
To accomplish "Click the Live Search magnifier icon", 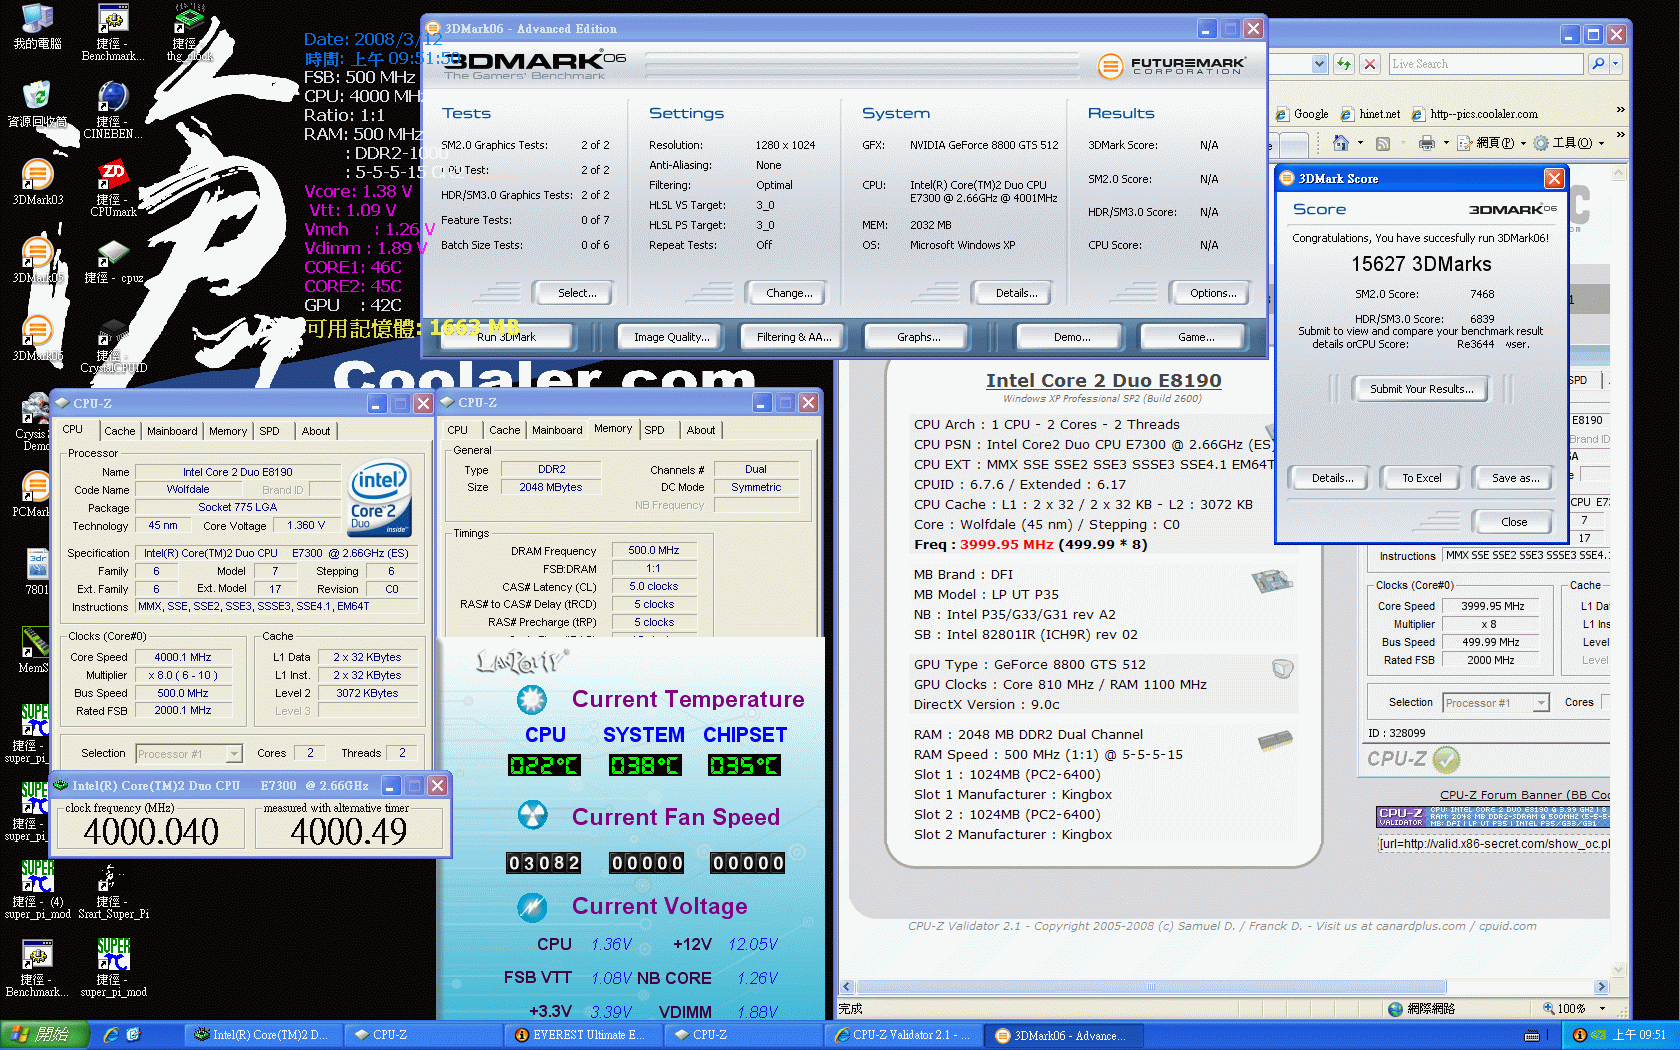I will coord(1597,64).
